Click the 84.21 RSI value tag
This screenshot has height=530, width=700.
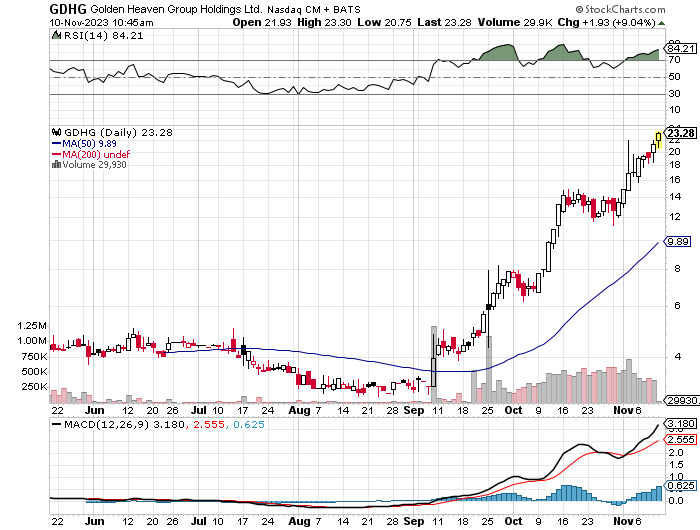[x=680, y=48]
